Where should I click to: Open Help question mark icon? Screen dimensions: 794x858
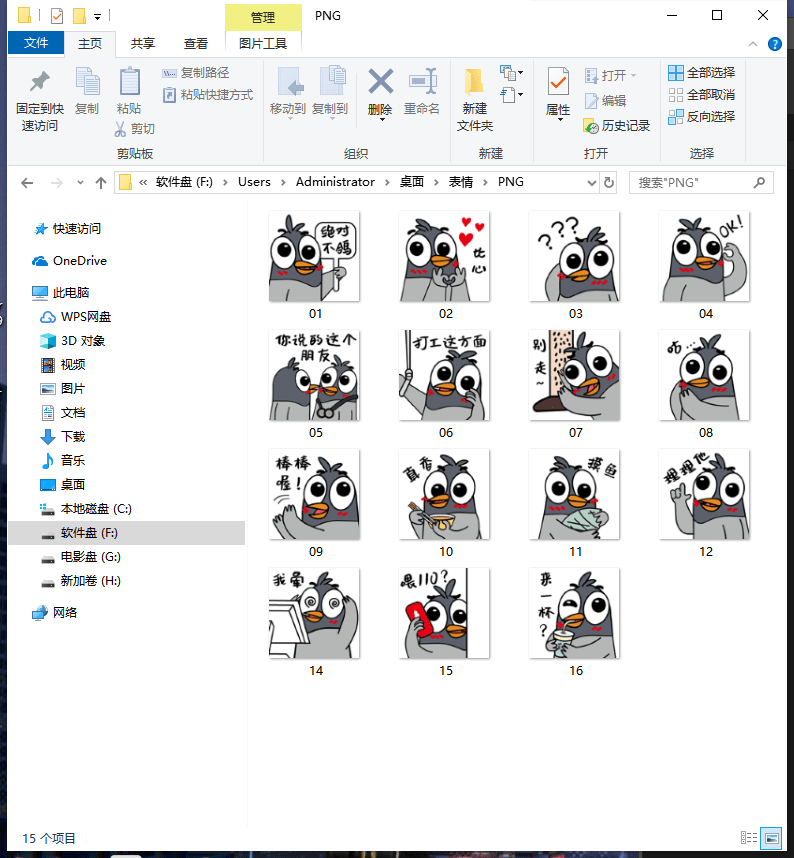tap(774, 44)
